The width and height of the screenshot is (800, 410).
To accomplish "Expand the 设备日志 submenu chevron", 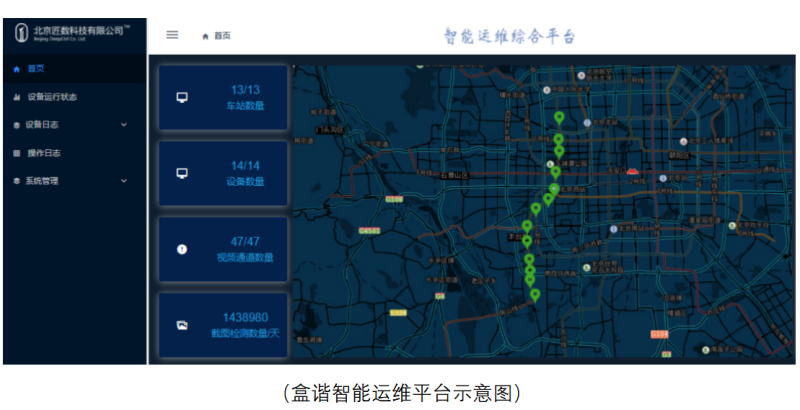I will [124, 125].
